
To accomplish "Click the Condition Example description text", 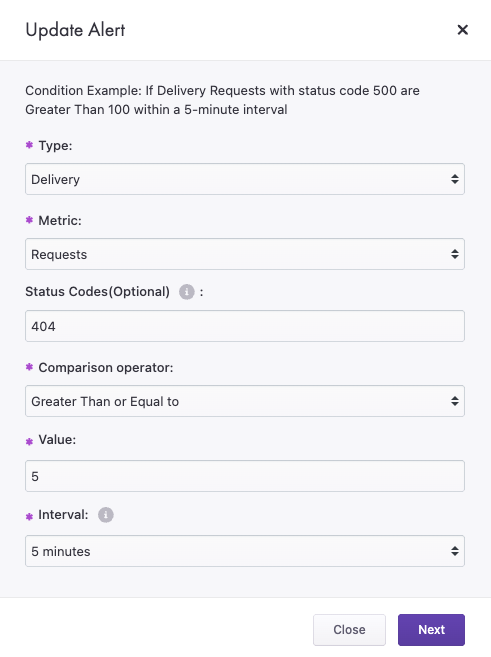I will [x=222, y=100].
